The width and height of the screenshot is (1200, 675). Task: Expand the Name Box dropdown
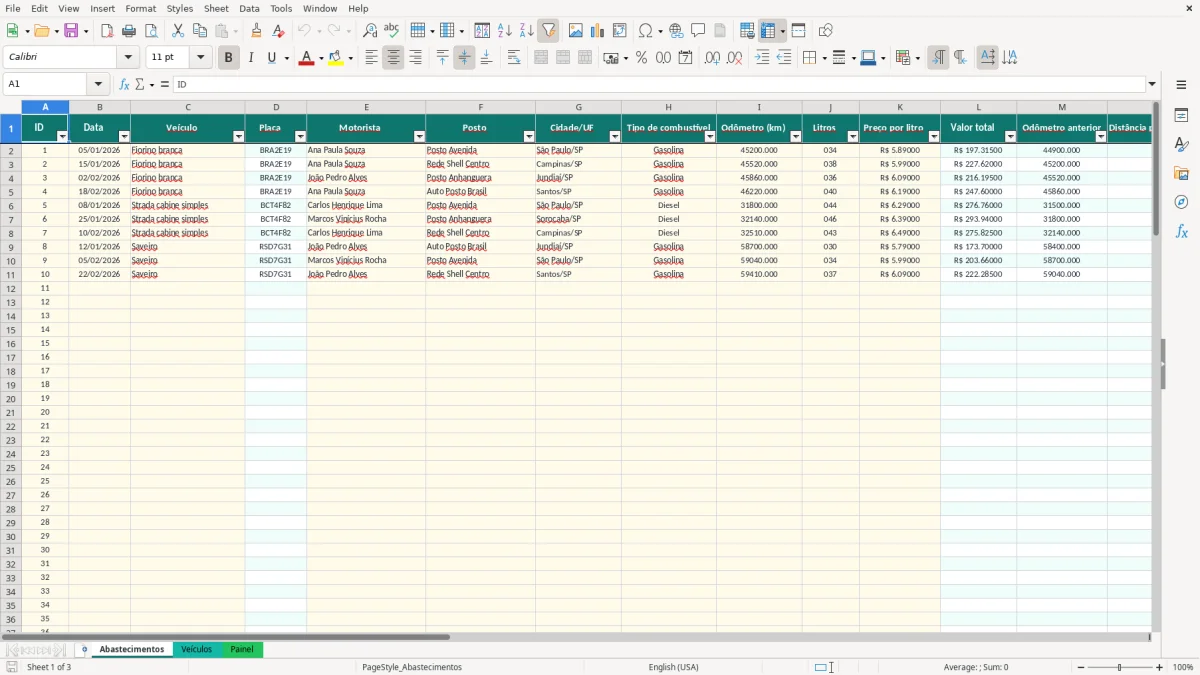click(x=98, y=84)
